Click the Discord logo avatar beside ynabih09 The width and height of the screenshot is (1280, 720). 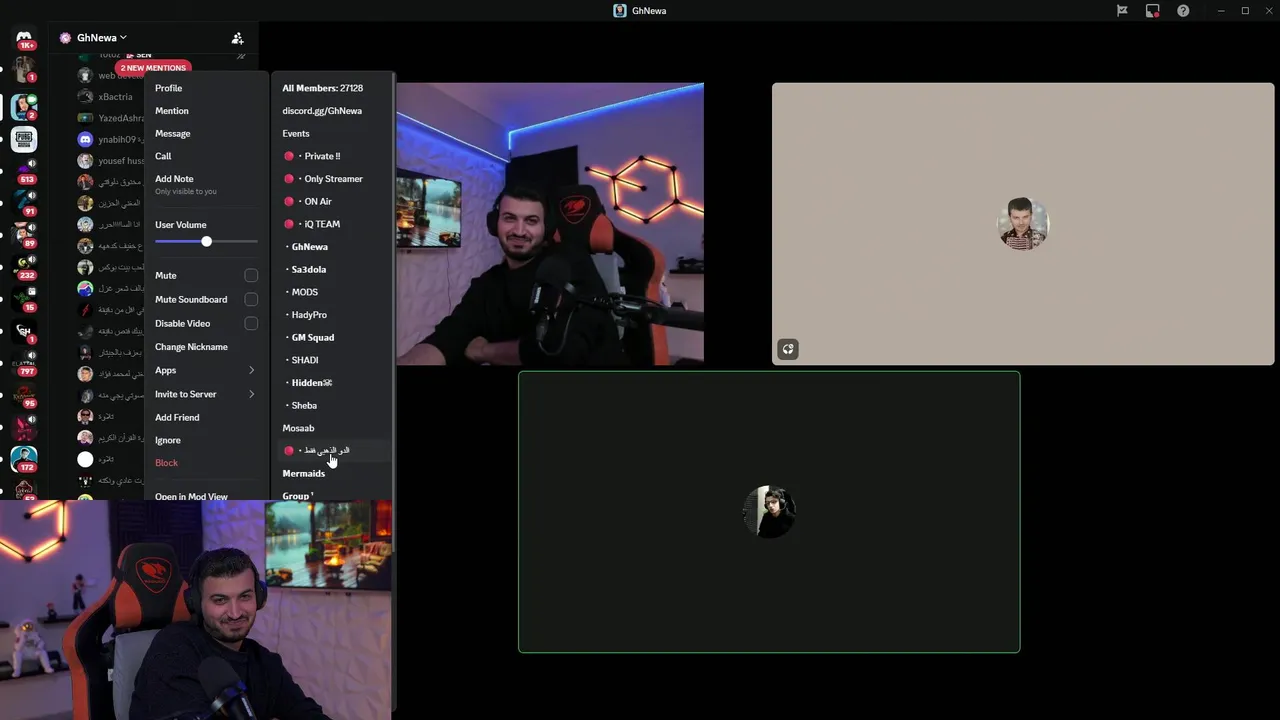[x=85, y=140]
